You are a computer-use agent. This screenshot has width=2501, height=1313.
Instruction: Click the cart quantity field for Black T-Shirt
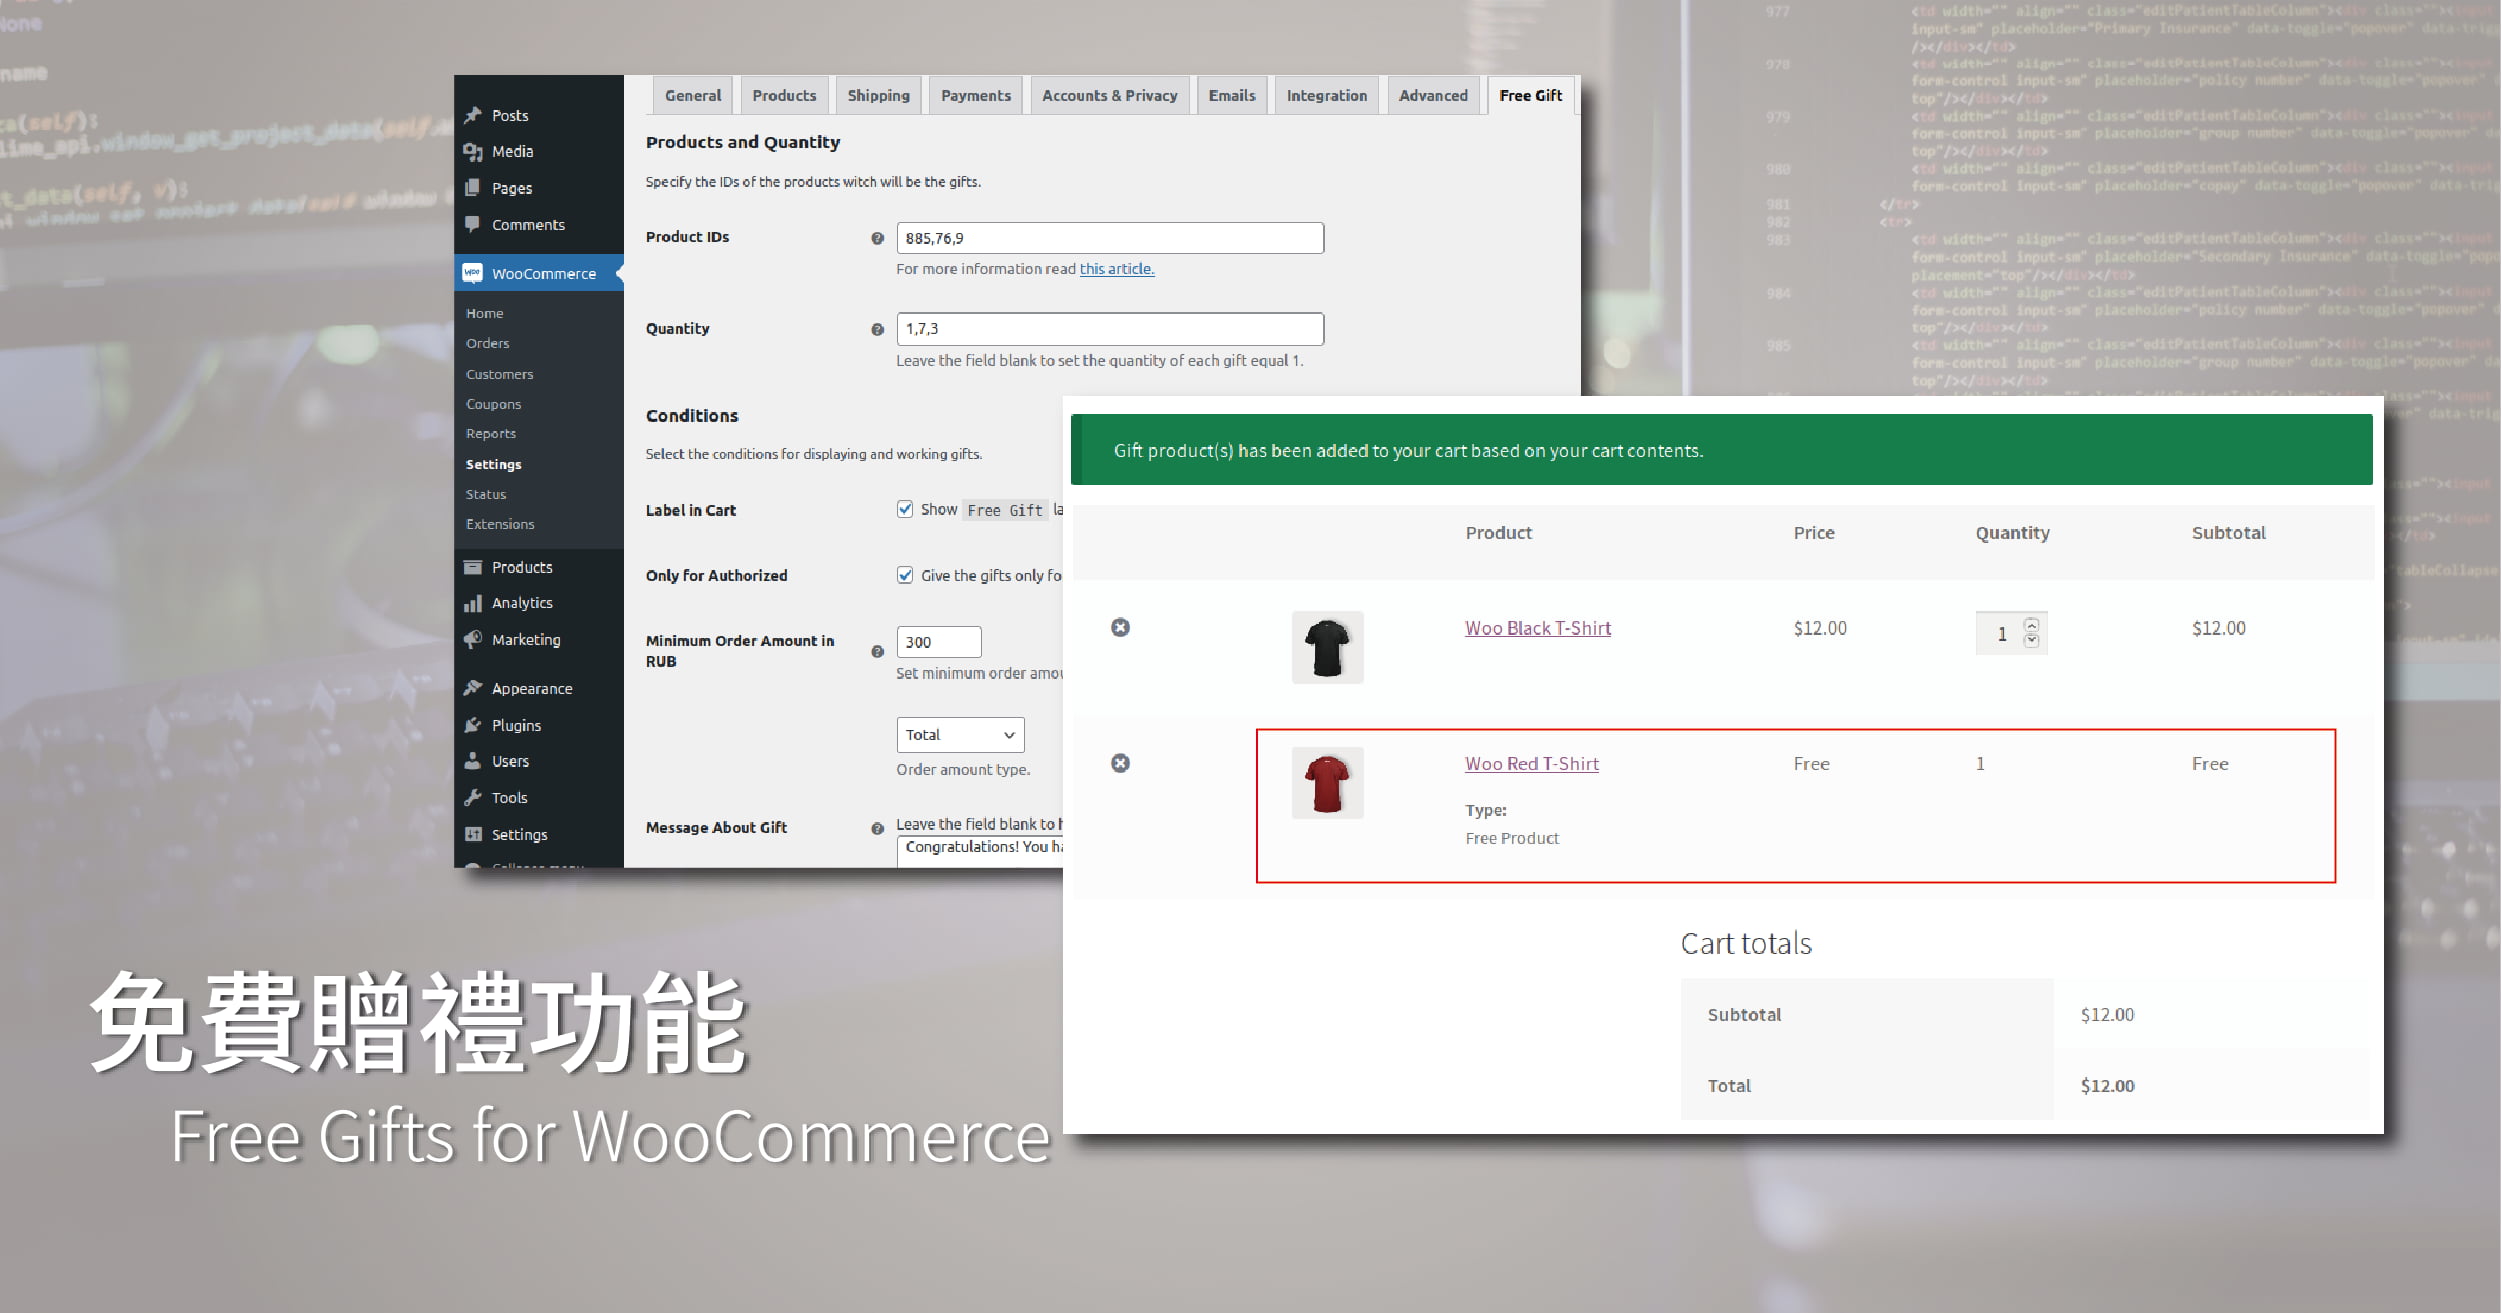point(2011,633)
